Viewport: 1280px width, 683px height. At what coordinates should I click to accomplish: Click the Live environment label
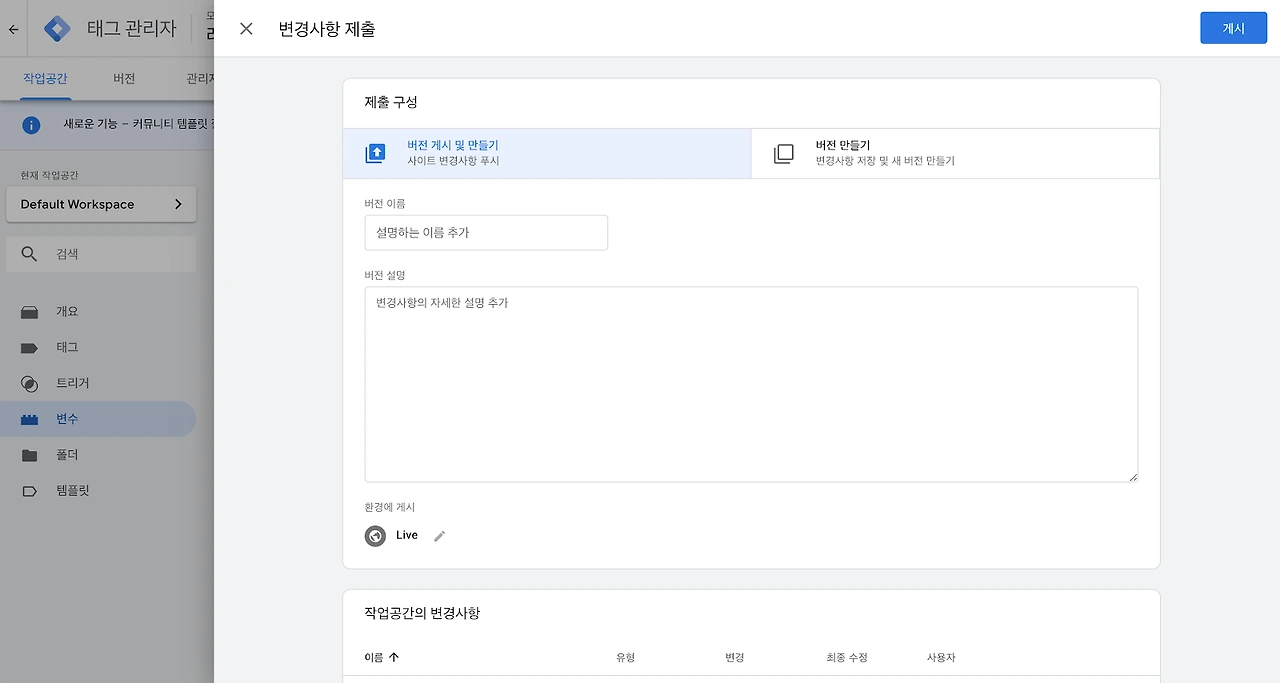point(407,535)
